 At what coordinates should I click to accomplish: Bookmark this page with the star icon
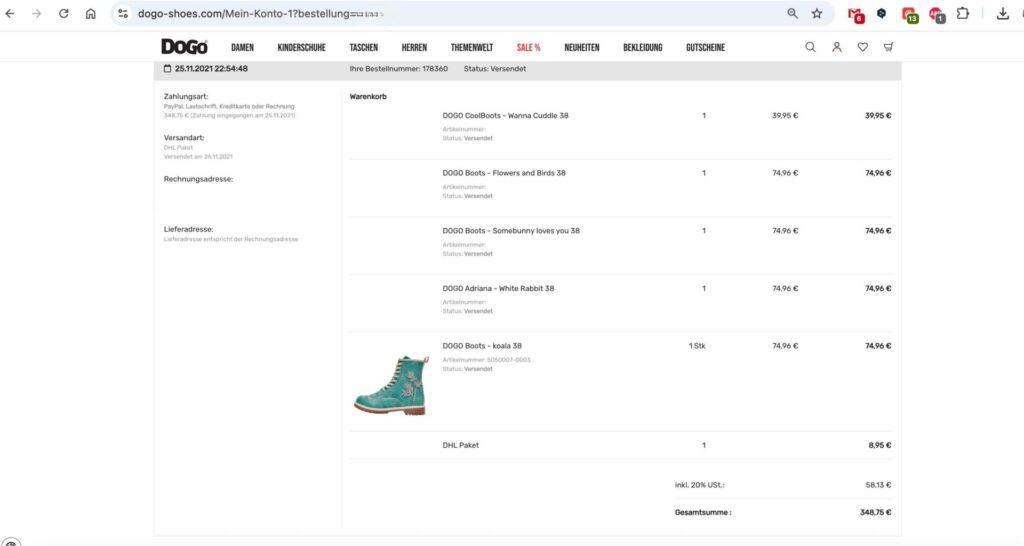(817, 14)
